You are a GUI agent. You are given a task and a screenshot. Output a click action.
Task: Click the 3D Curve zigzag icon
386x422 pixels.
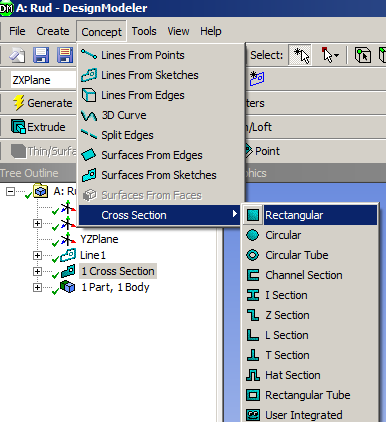coord(89,115)
